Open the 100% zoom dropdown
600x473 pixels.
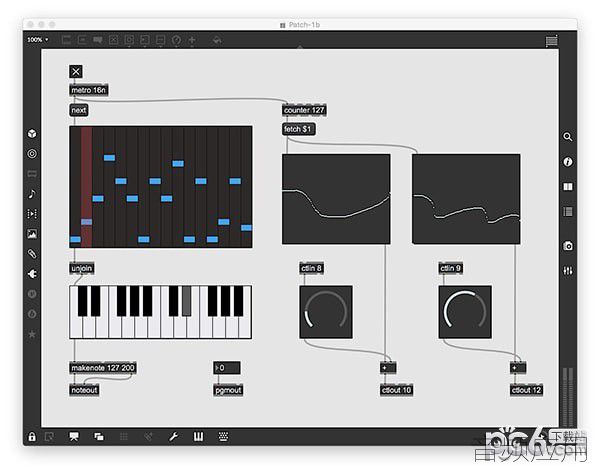pos(38,39)
